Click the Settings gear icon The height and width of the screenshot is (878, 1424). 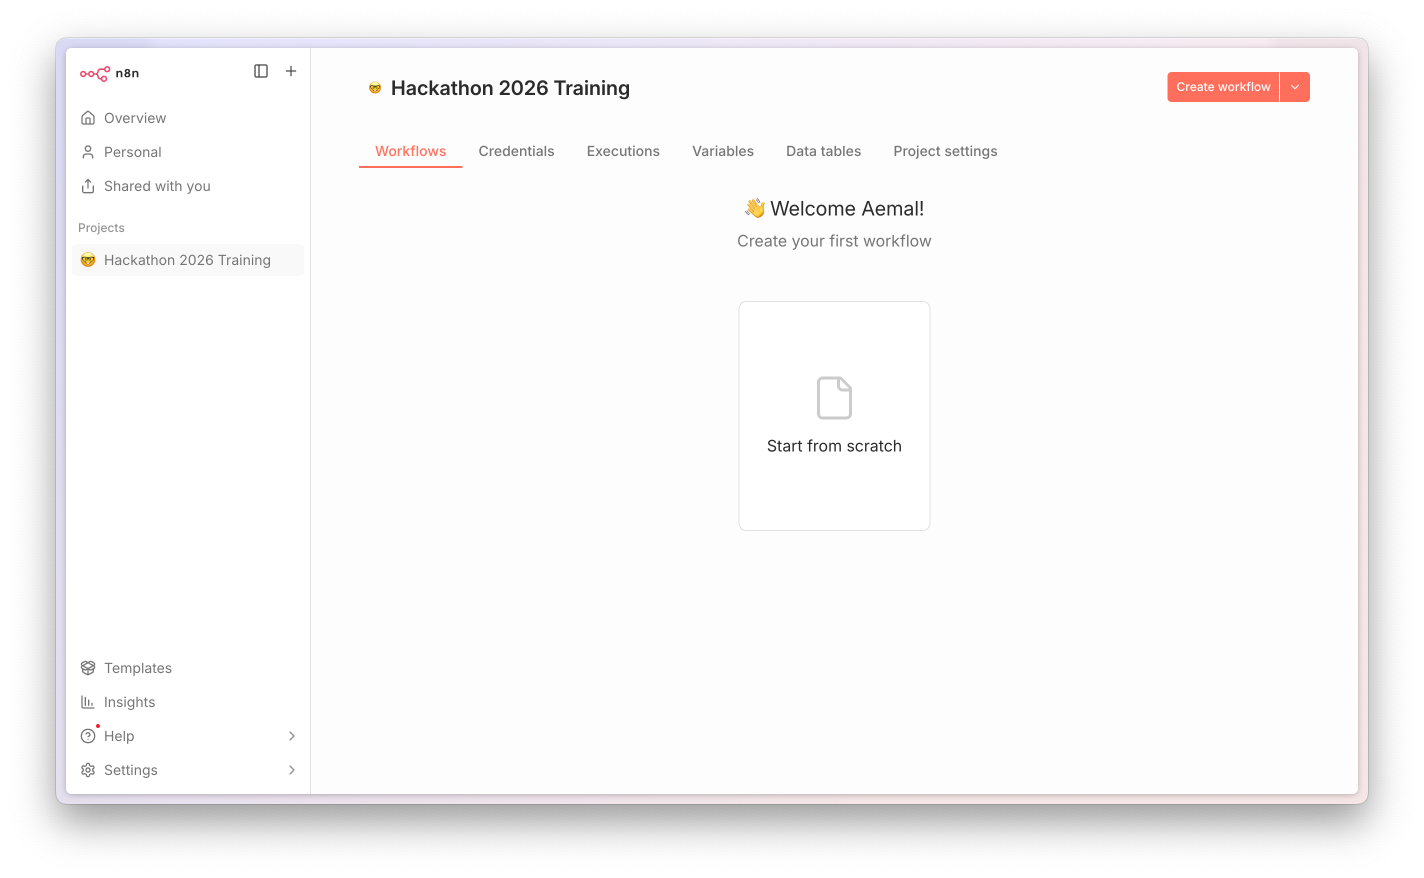(88, 770)
